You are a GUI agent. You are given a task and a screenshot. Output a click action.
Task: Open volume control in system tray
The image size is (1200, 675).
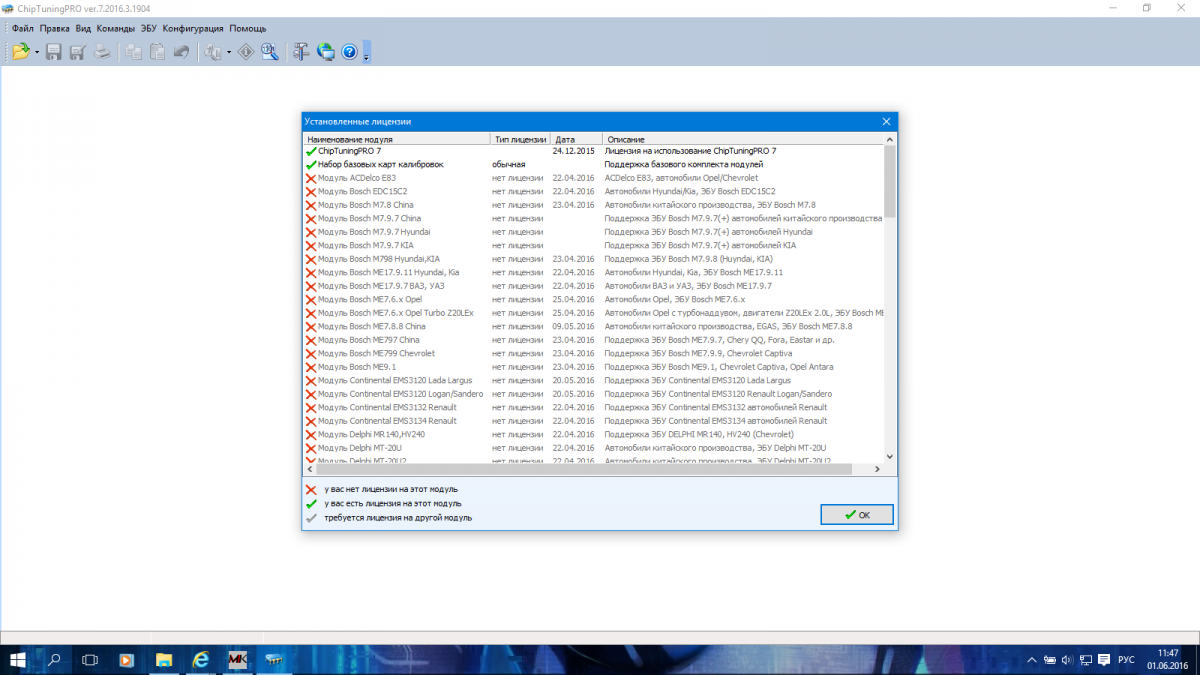pos(1068,660)
